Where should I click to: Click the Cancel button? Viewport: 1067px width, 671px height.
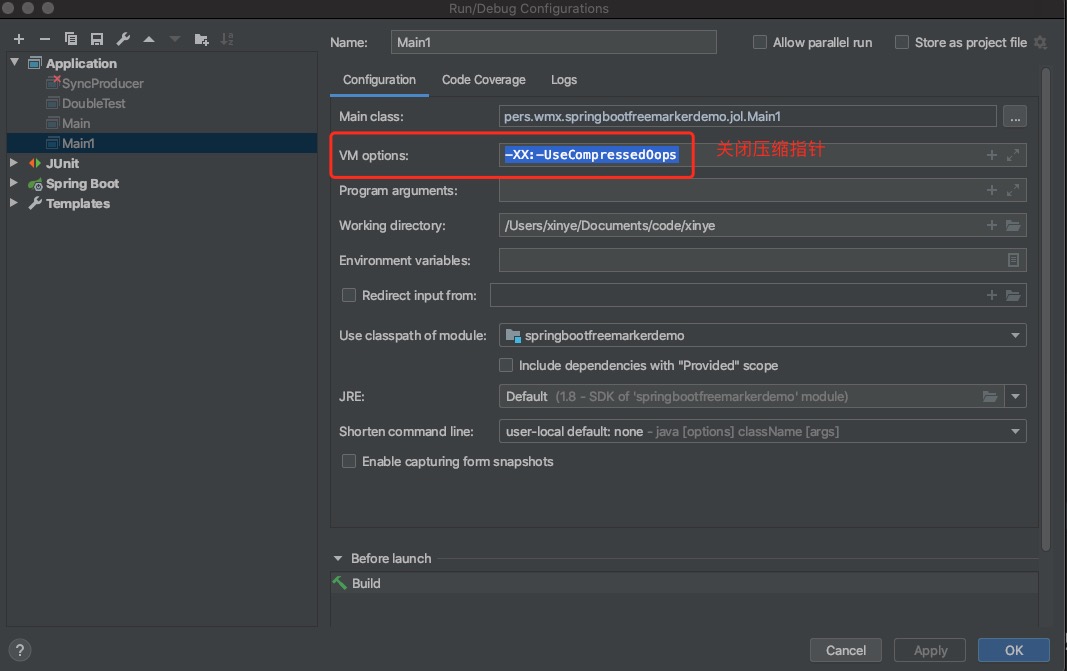(x=845, y=650)
